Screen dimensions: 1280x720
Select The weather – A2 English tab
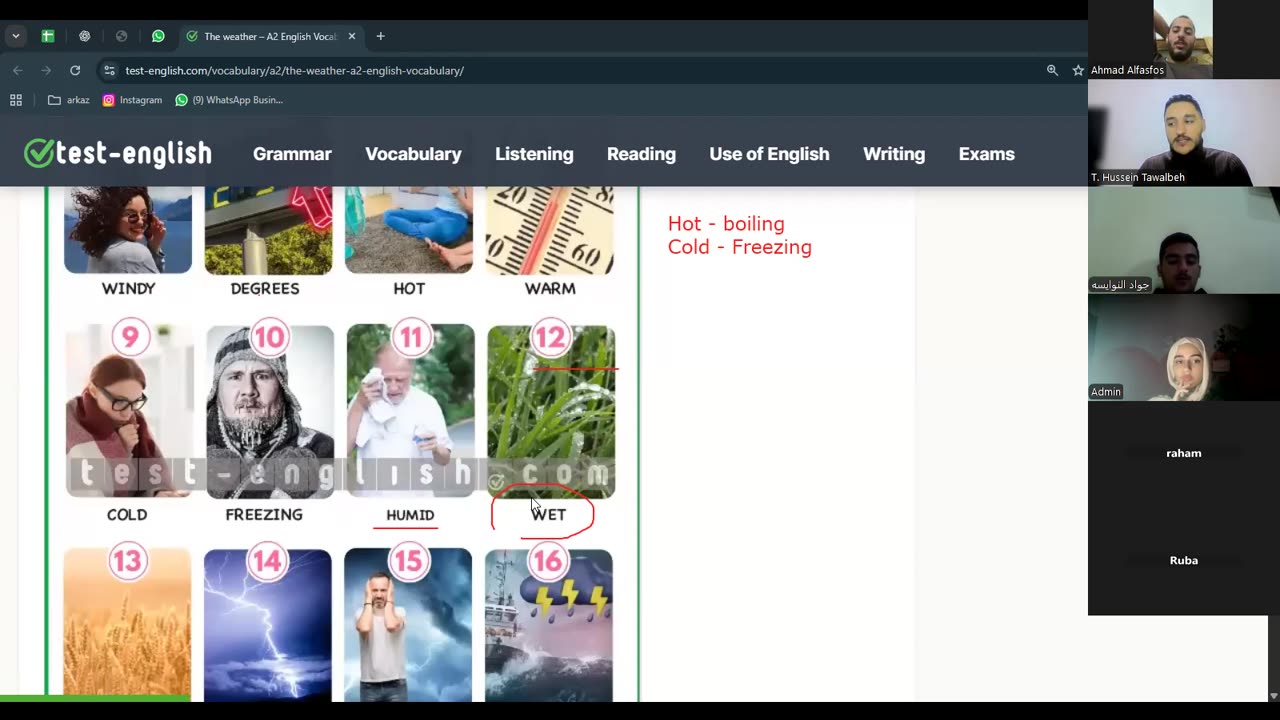(271, 36)
